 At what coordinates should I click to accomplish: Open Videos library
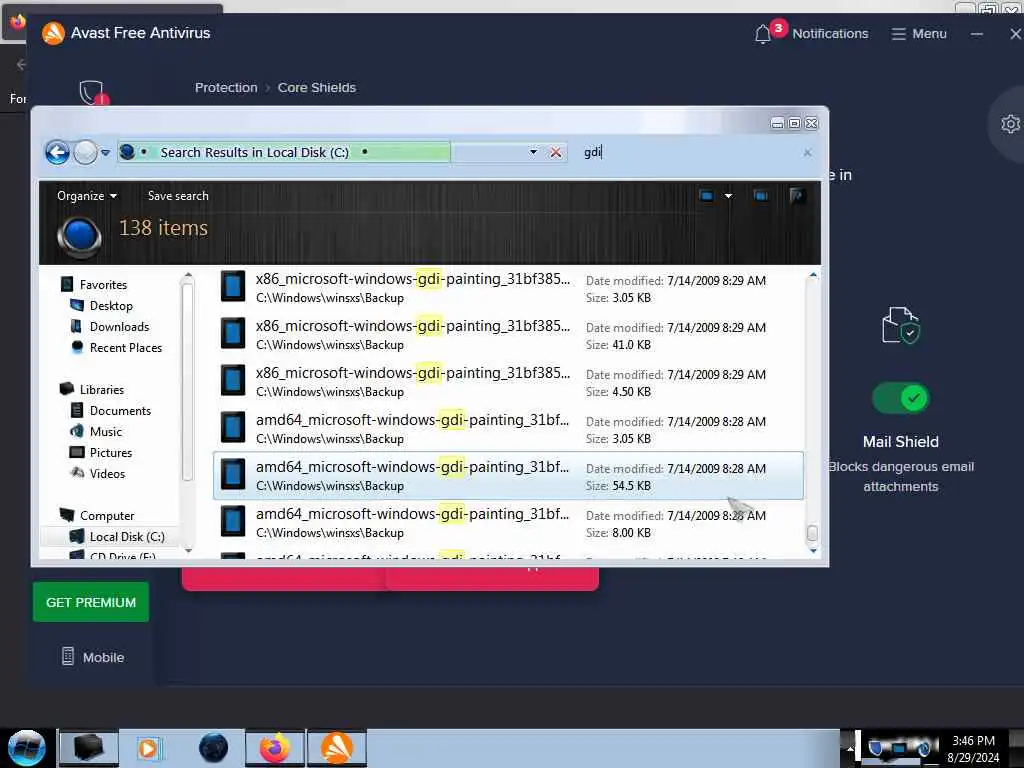pyautogui.click(x=106, y=473)
